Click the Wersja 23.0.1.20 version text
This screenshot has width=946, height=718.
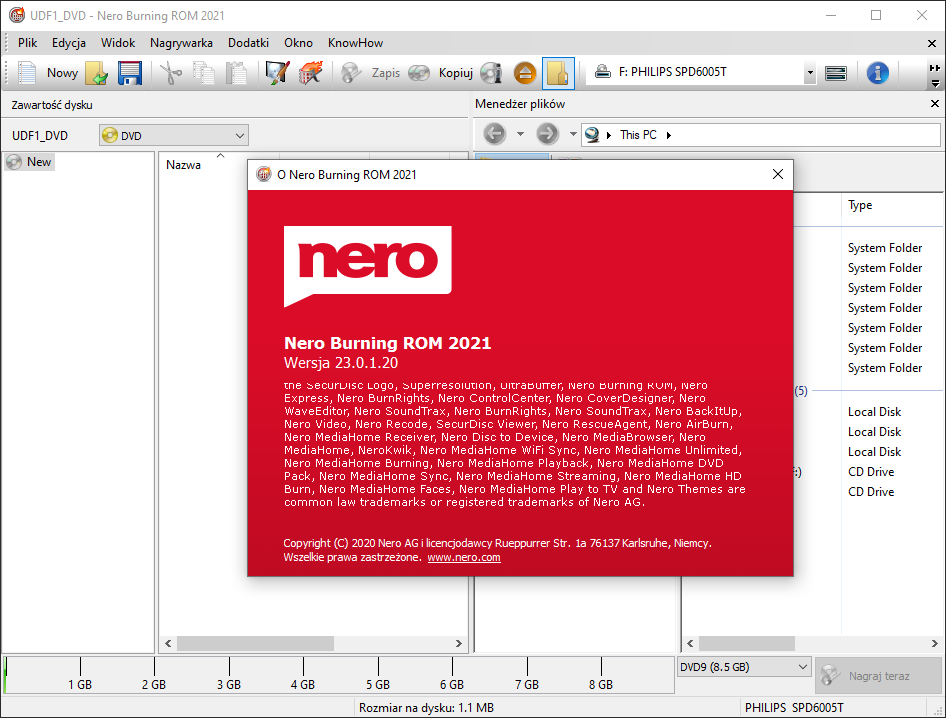click(341, 363)
